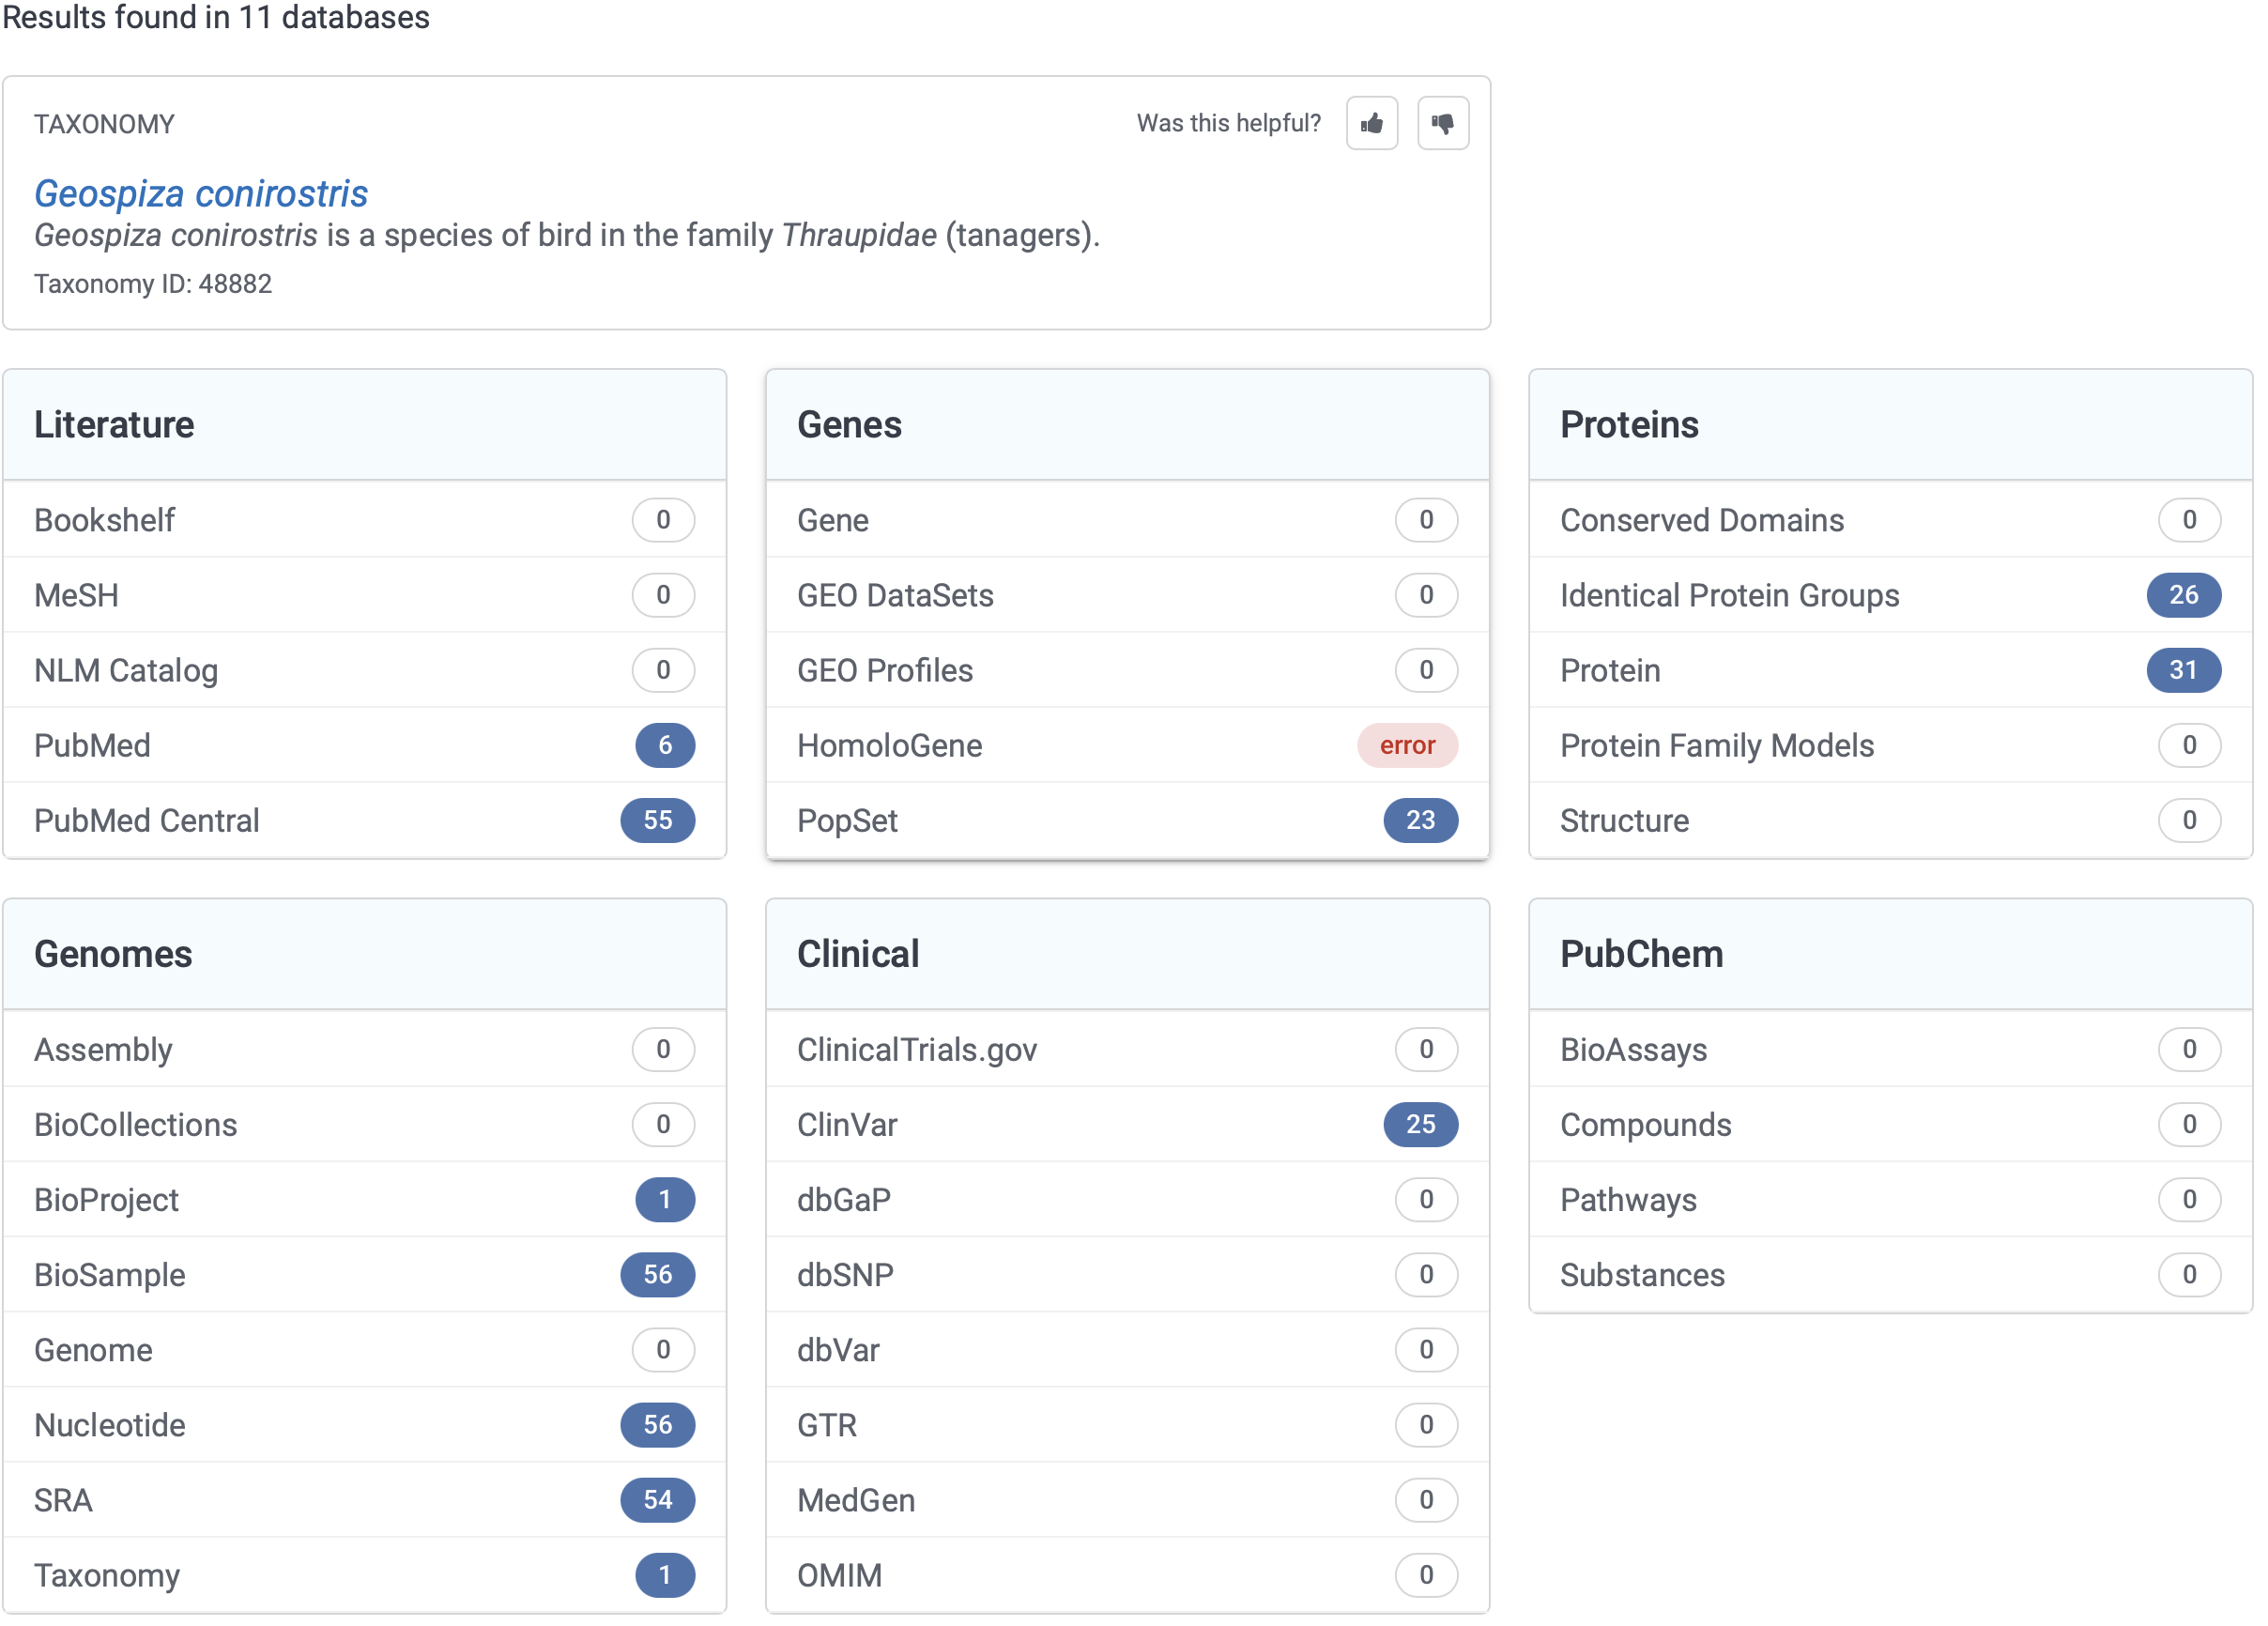Select the Genomes section heading
2268x1626 pixels.
113,954
